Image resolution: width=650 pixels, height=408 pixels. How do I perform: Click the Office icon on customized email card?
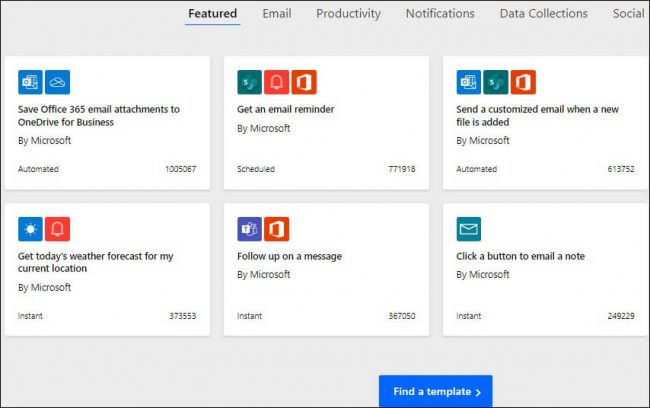click(523, 82)
